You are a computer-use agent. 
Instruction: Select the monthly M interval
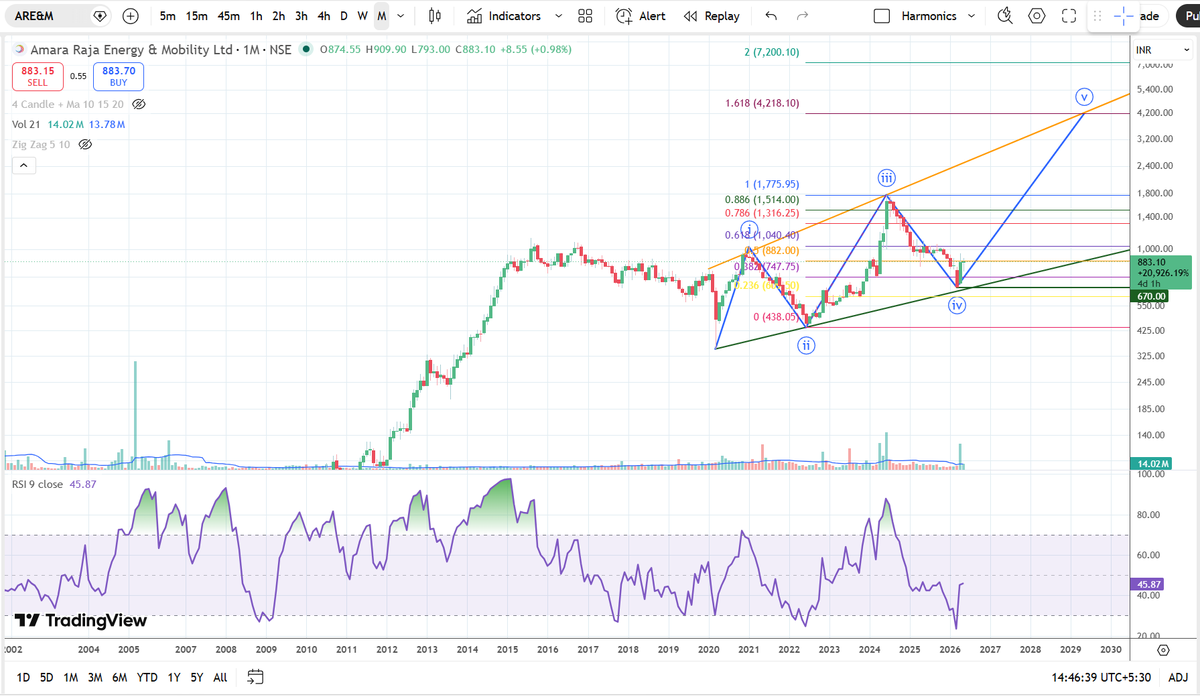click(x=381, y=16)
